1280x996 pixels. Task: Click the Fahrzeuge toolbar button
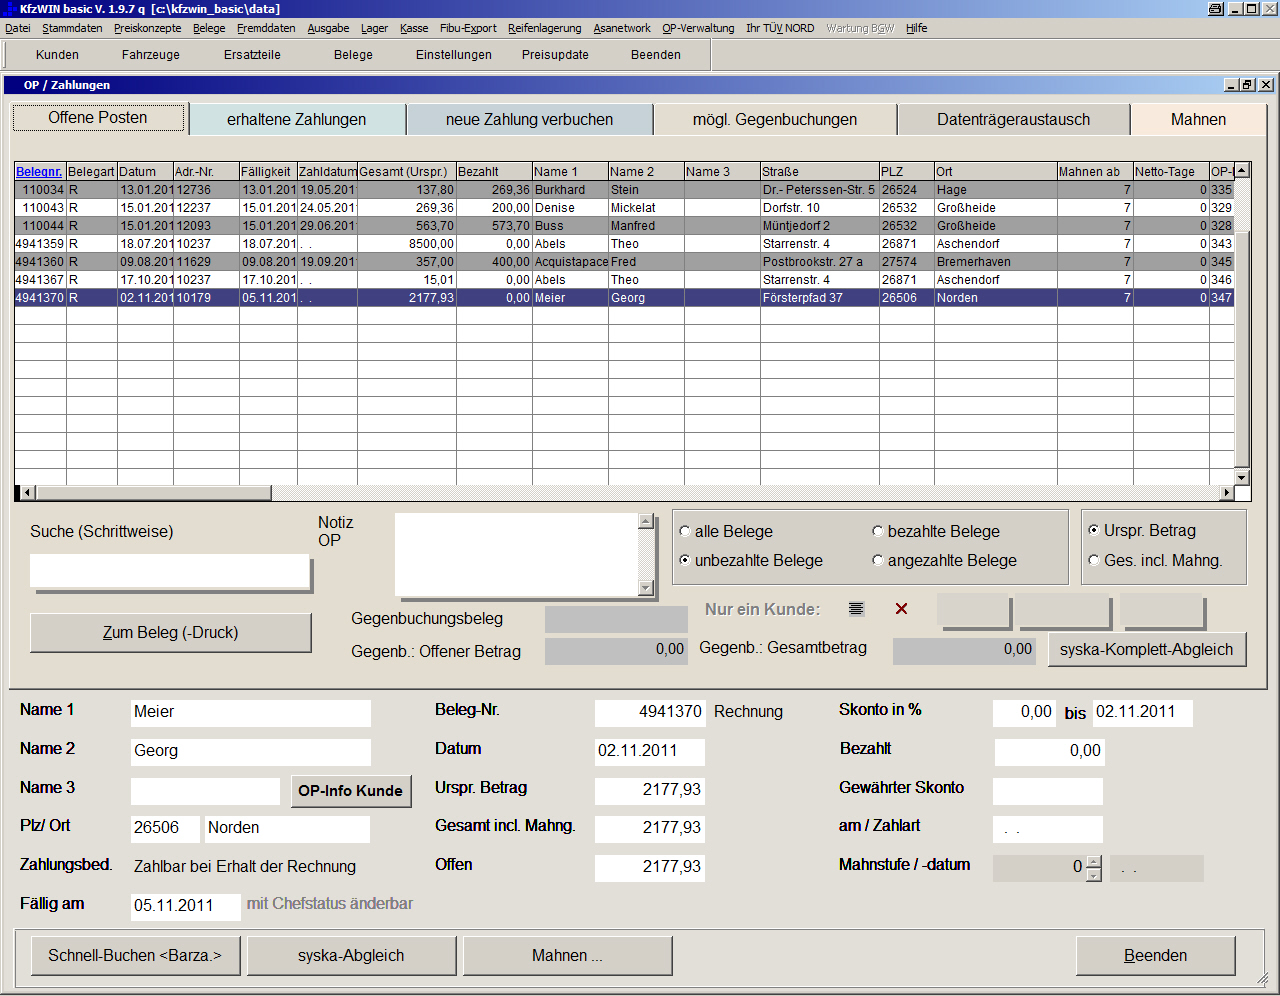[x=151, y=55]
